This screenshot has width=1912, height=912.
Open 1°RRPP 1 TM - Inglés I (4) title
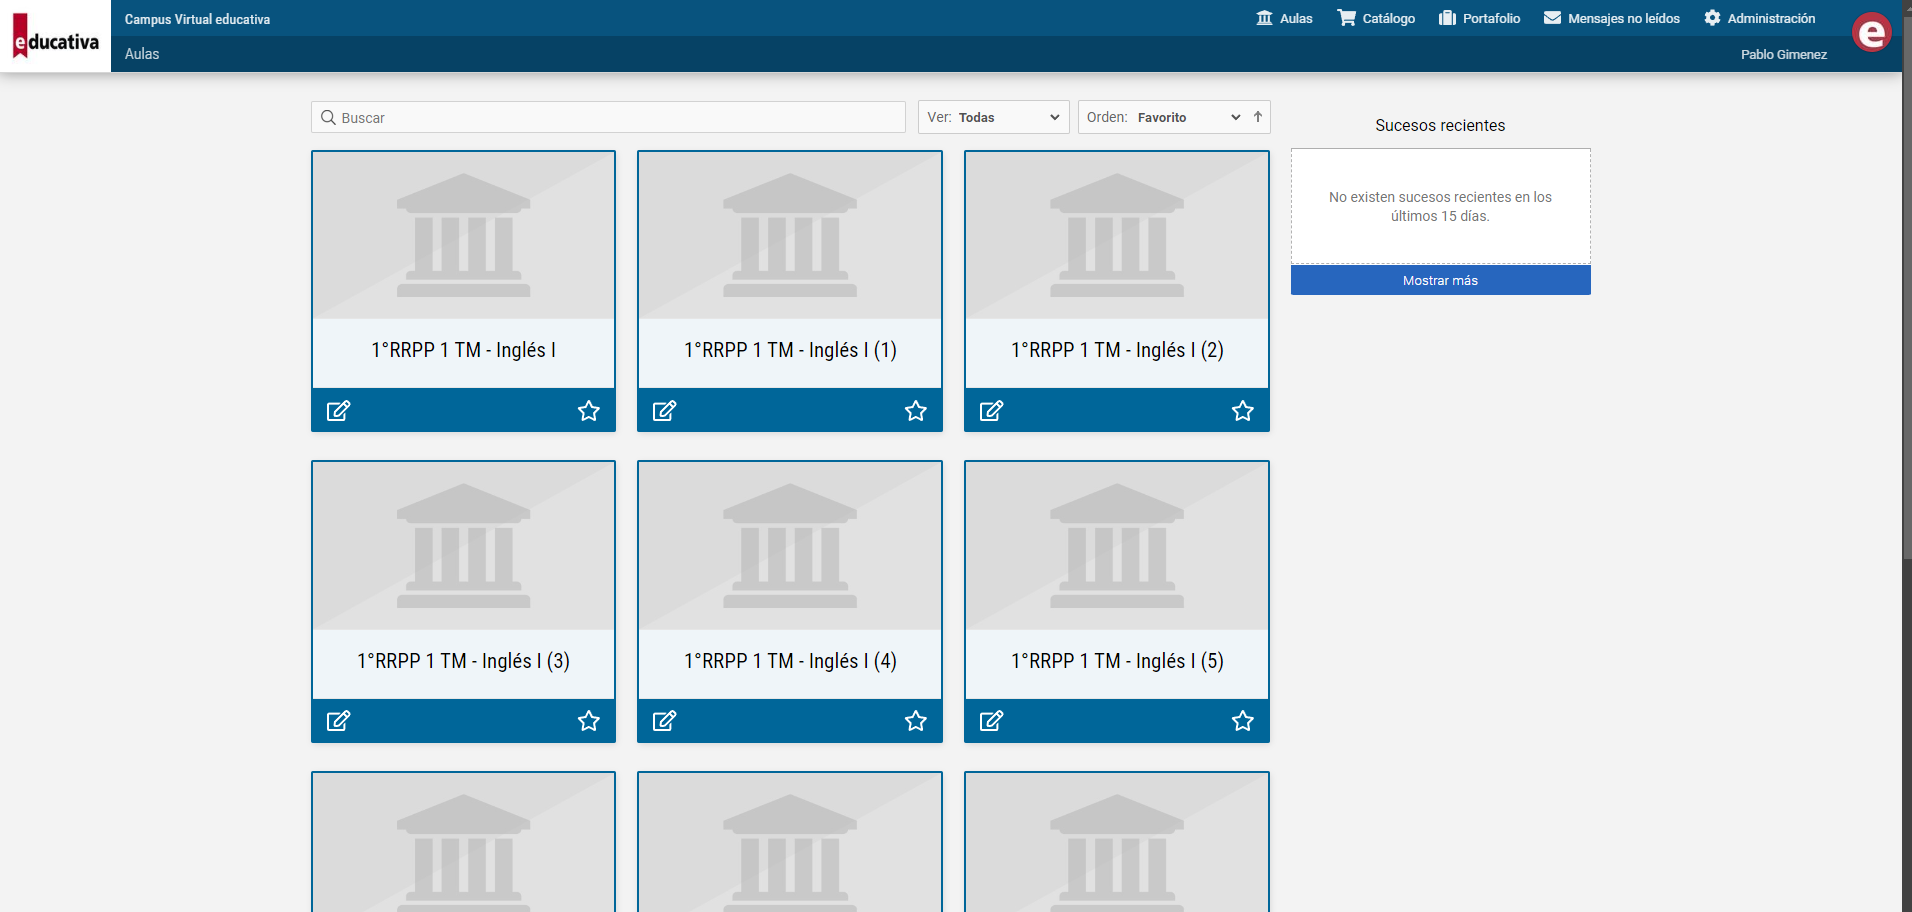[790, 661]
